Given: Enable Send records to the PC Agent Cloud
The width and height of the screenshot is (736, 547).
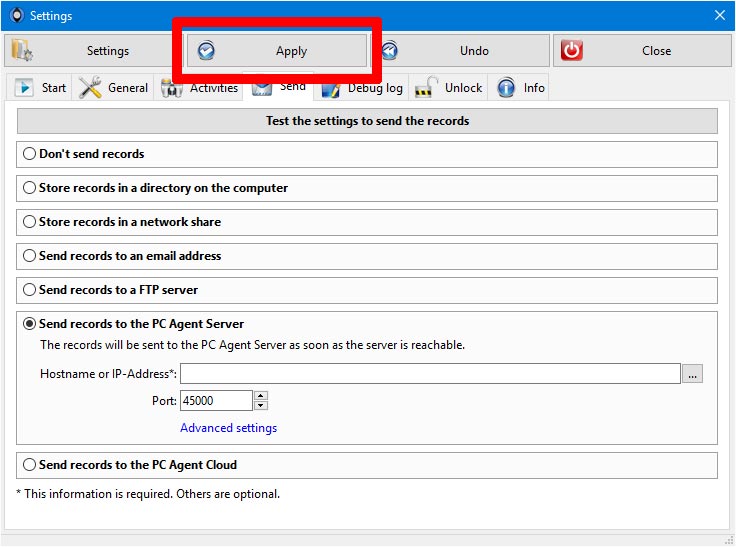Looking at the screenshot, I should (x=30, y=465).
